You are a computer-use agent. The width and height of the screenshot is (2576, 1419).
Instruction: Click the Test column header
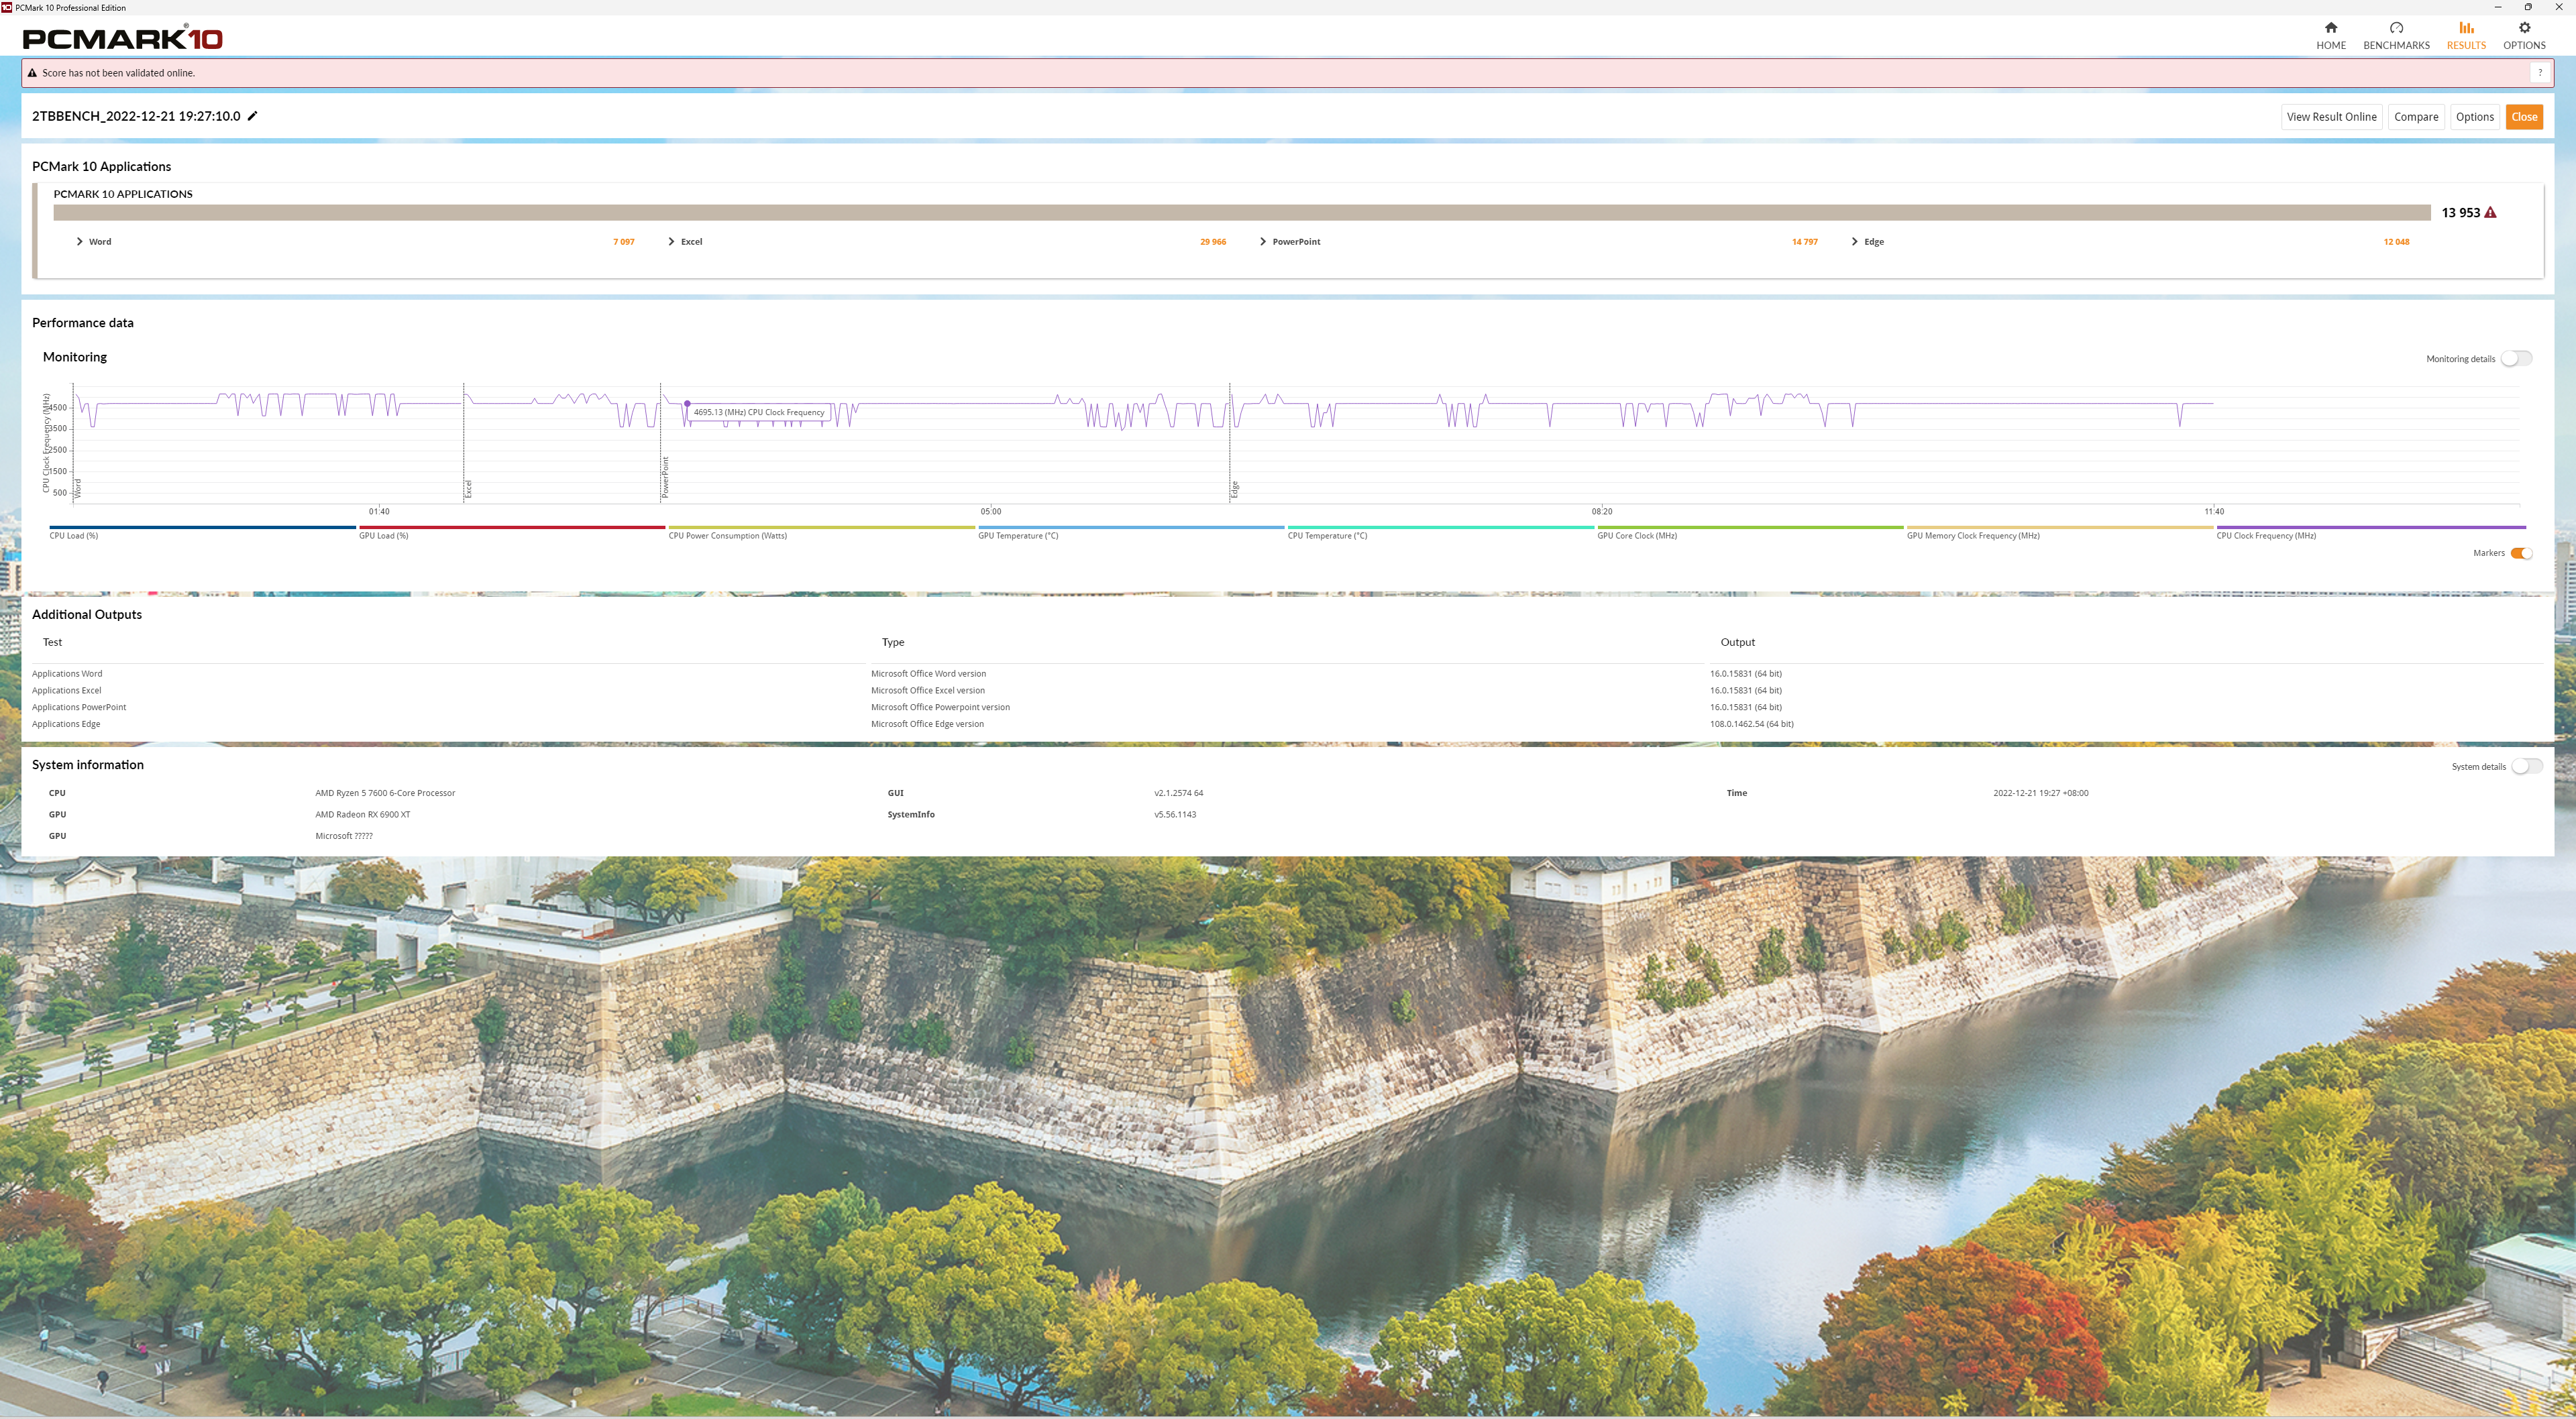pos(52,642)
